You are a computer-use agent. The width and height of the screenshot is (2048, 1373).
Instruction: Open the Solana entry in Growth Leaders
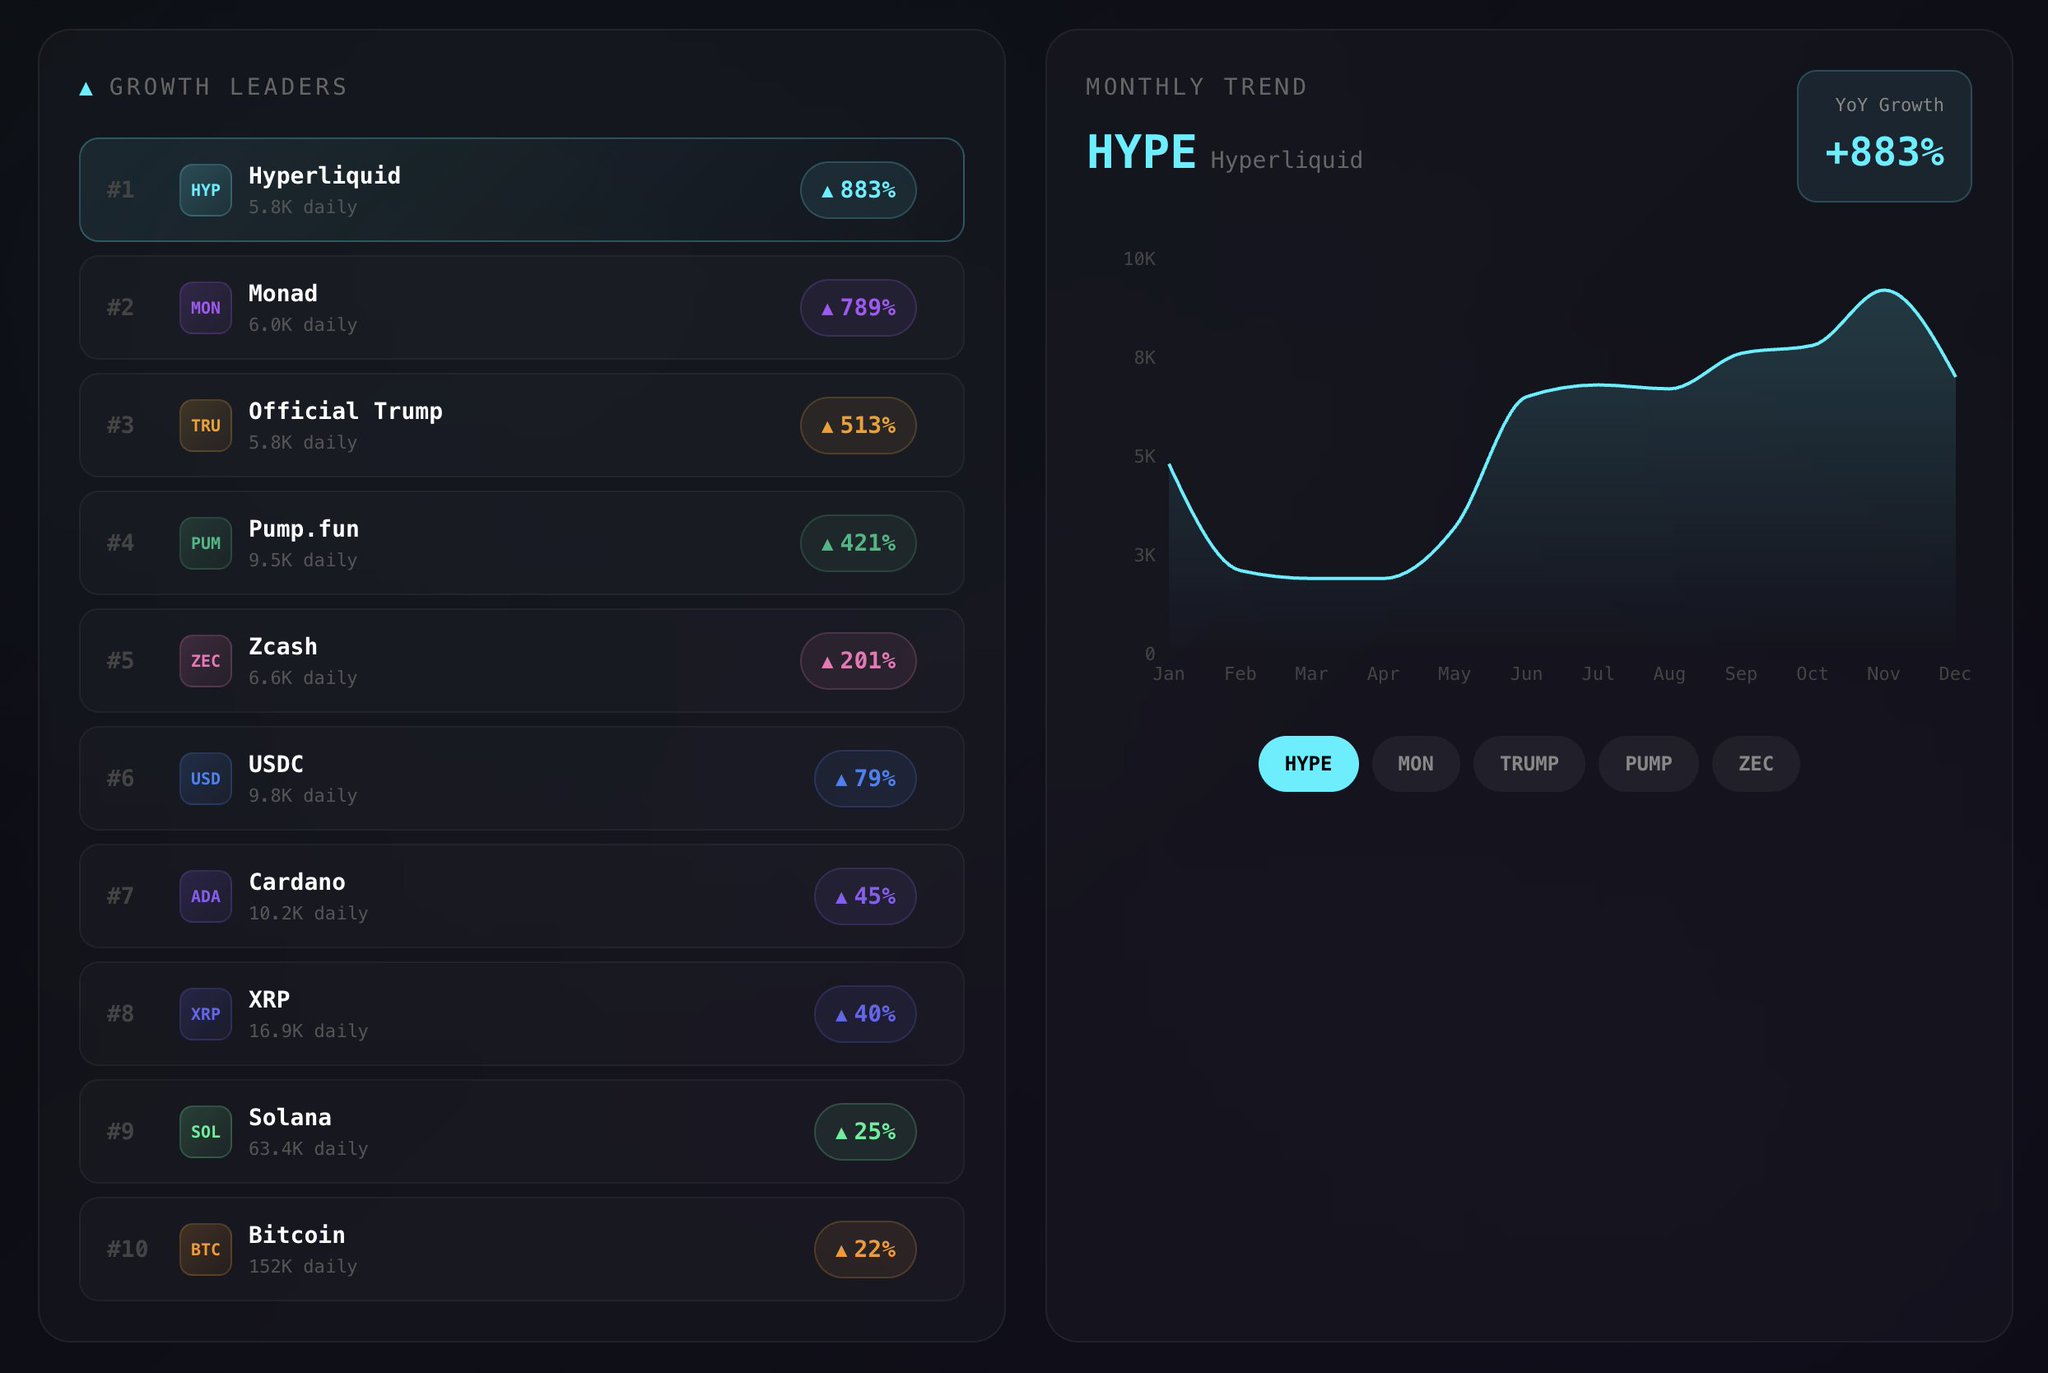tap(520, 1131)
